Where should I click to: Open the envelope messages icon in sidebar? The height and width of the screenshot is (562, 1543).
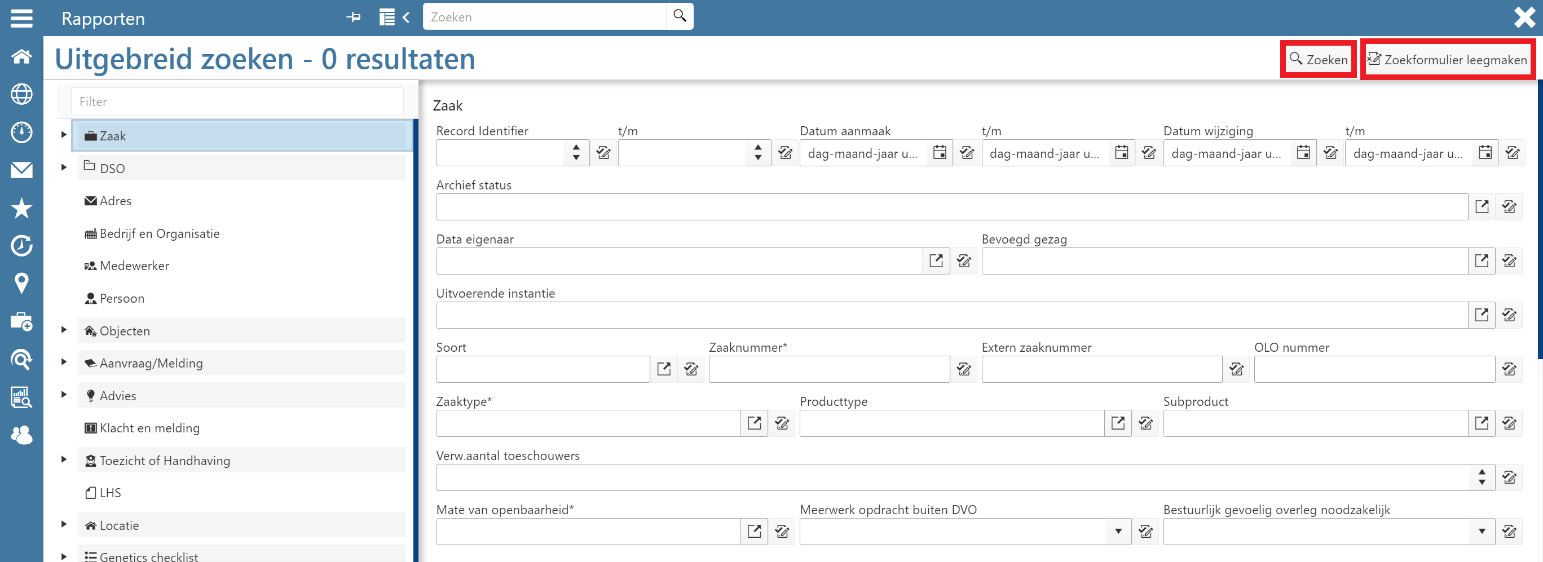coord(21,170)
